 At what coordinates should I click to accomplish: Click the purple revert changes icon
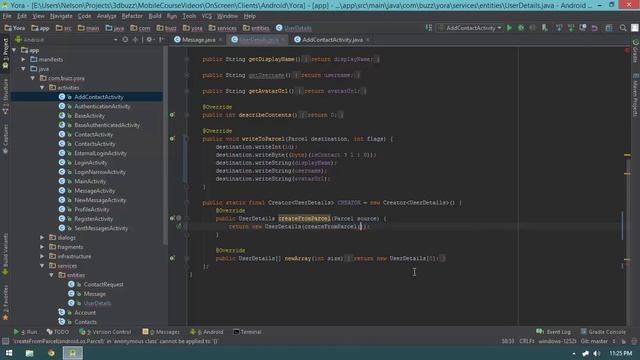[595, 28]
